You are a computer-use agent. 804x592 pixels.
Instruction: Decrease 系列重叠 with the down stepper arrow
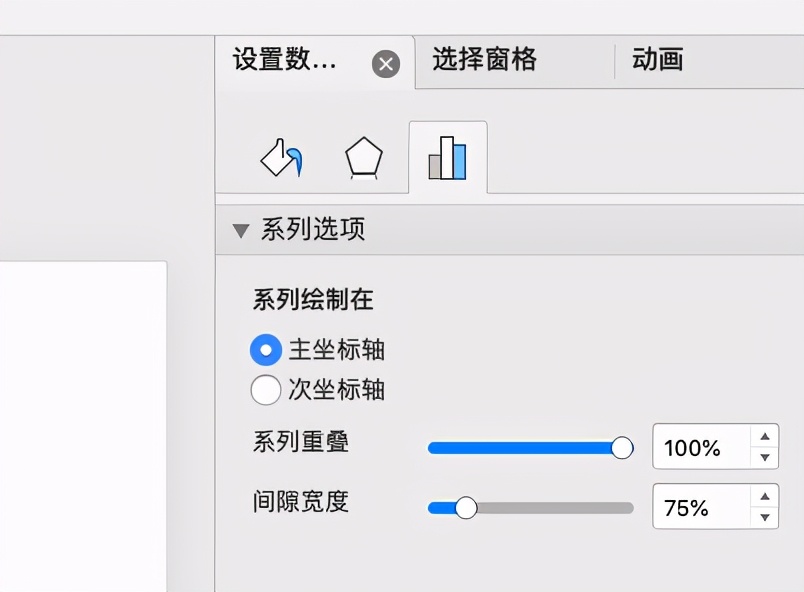pos(765,457)
